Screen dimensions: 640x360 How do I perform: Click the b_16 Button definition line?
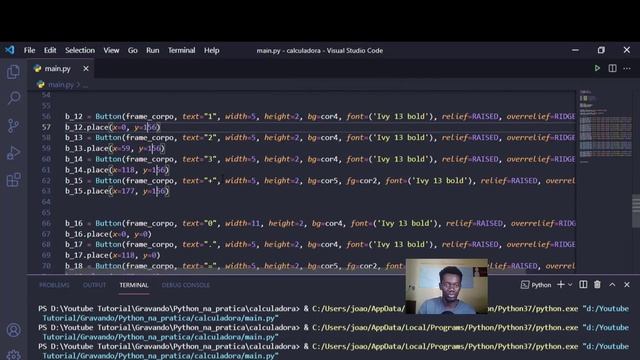click(320, 223)
